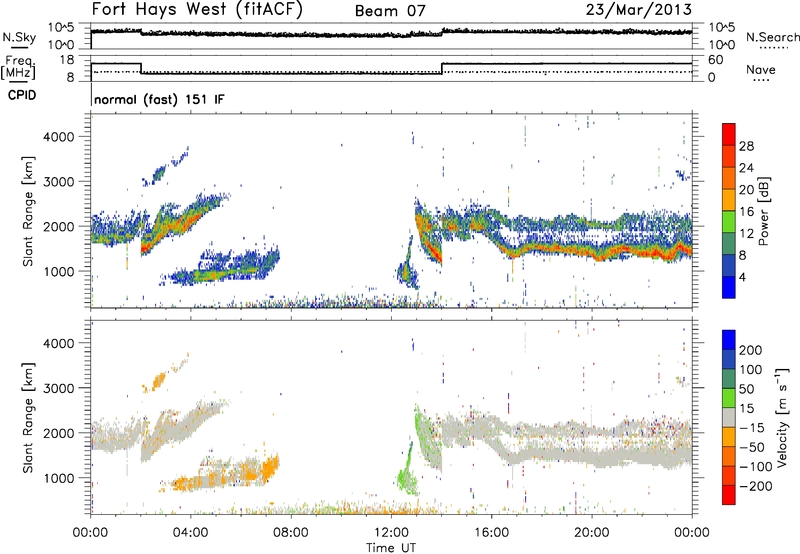Click the "-50" tick on Velocity colorbar
800x554 pixels.
coord(752,447)
